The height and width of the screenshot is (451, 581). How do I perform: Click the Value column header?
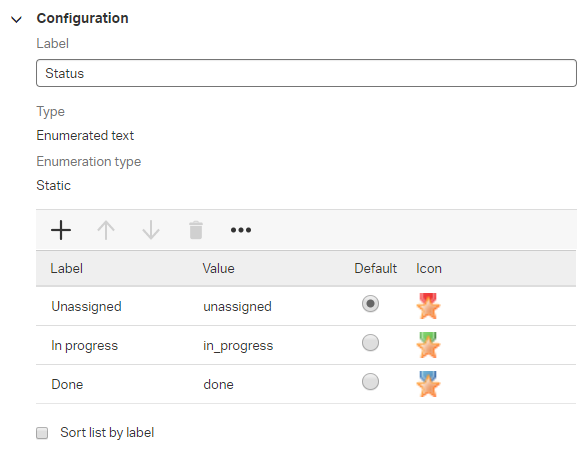218,268
